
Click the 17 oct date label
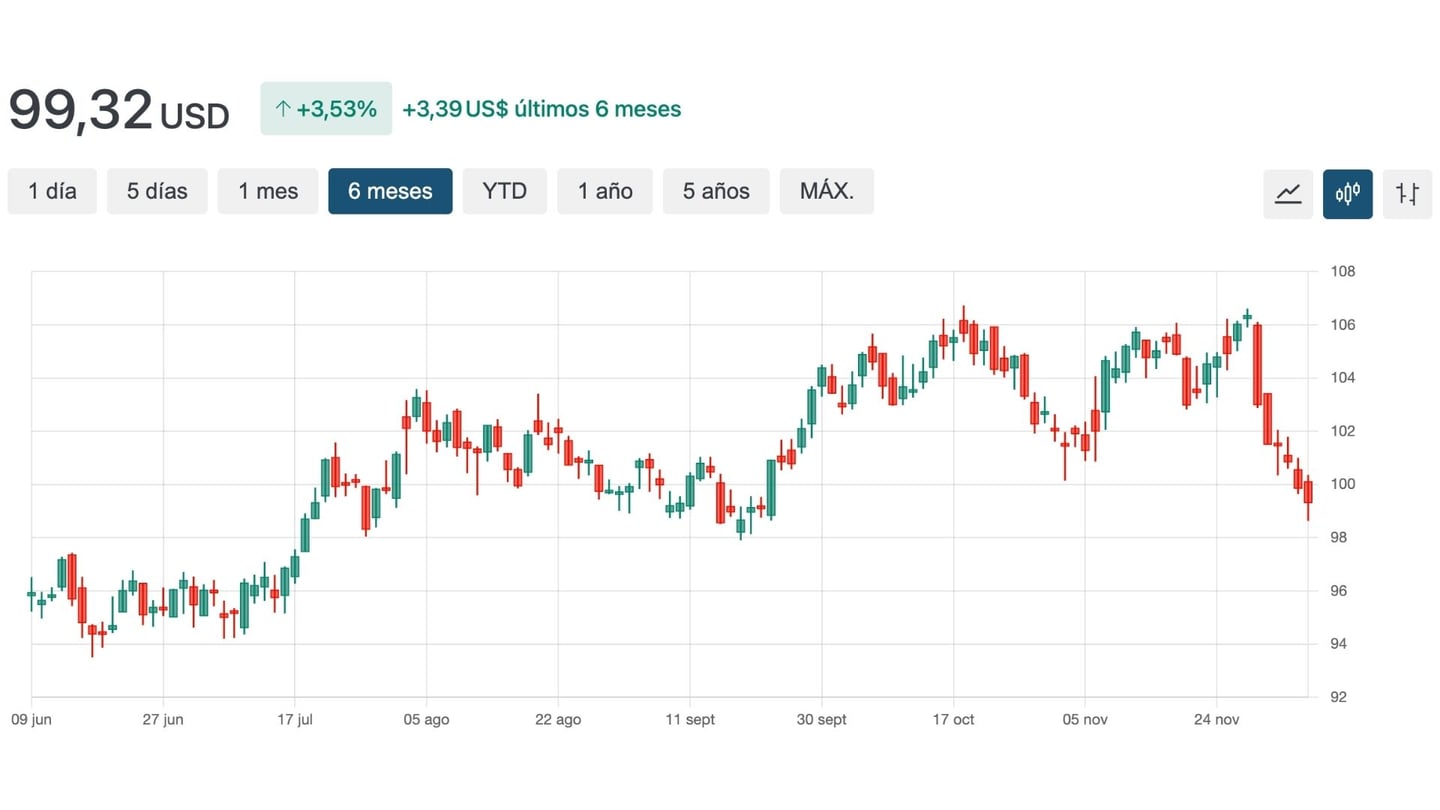953,720
